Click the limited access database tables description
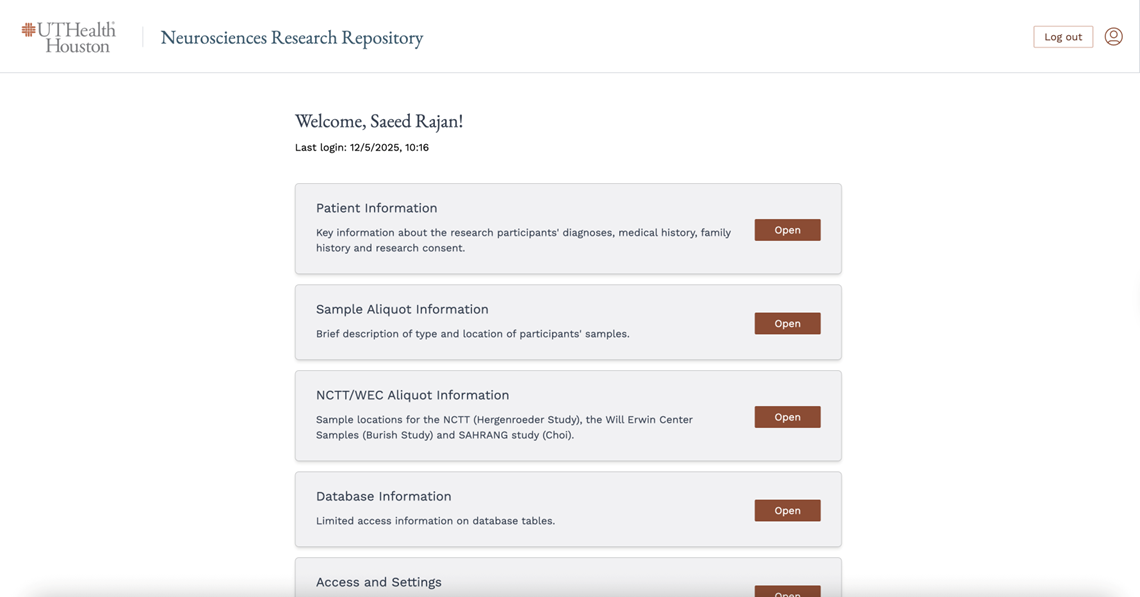1140x597 pixels. pos(435,521)
